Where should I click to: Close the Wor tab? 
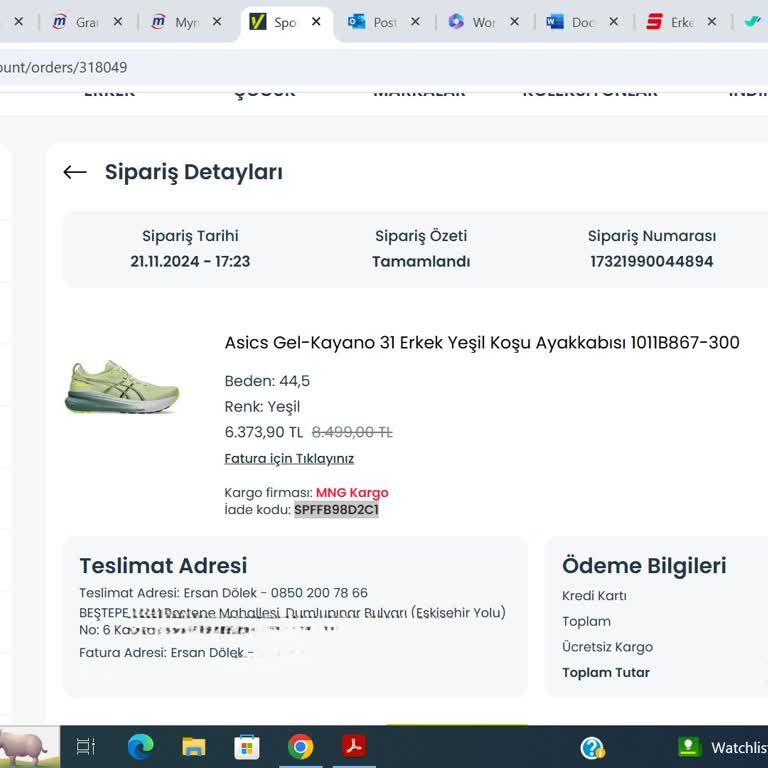[x=514, y=22]
